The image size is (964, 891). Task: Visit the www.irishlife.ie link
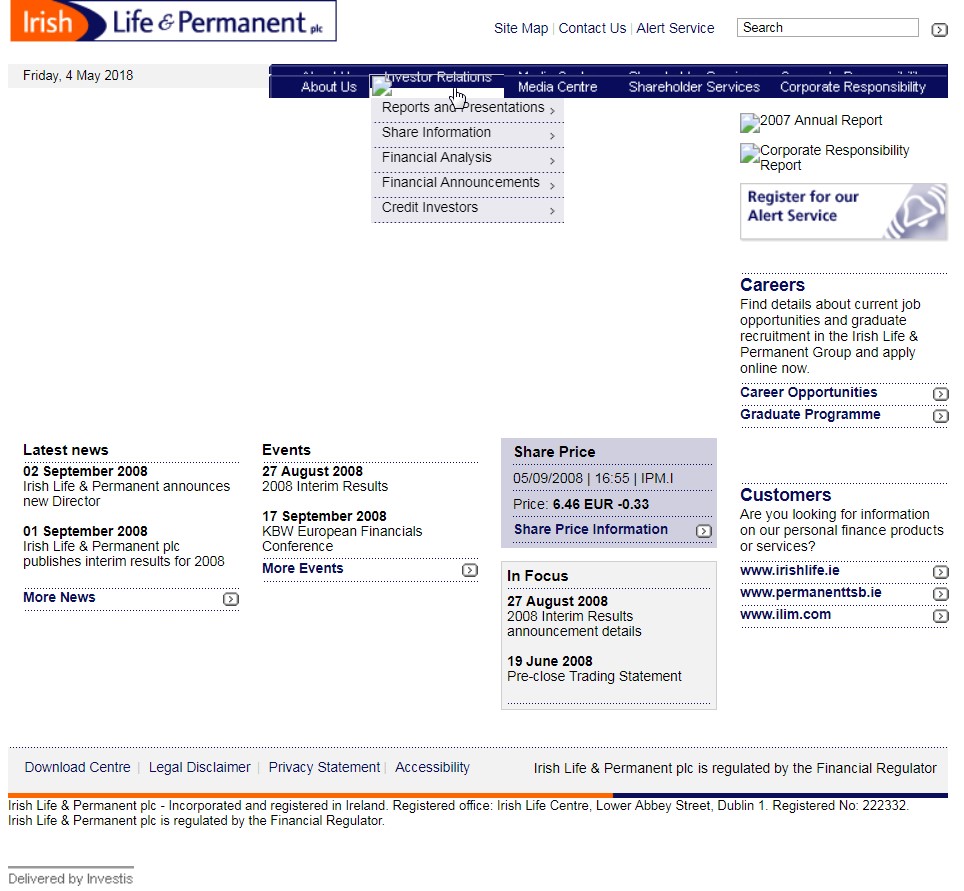click(789, 570)
